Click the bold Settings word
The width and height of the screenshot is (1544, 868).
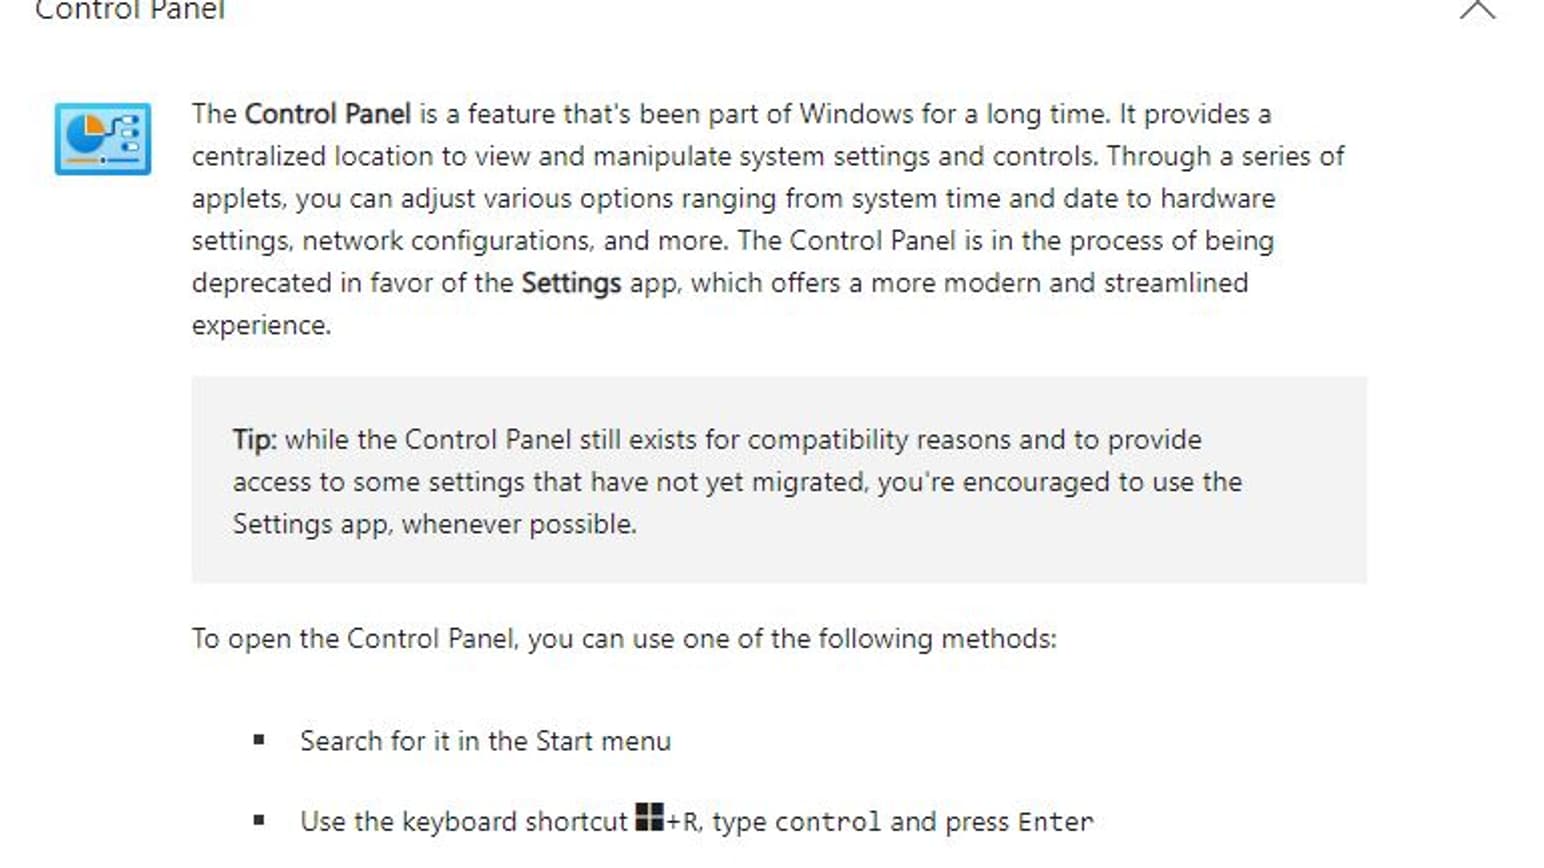tap(571, 283)
